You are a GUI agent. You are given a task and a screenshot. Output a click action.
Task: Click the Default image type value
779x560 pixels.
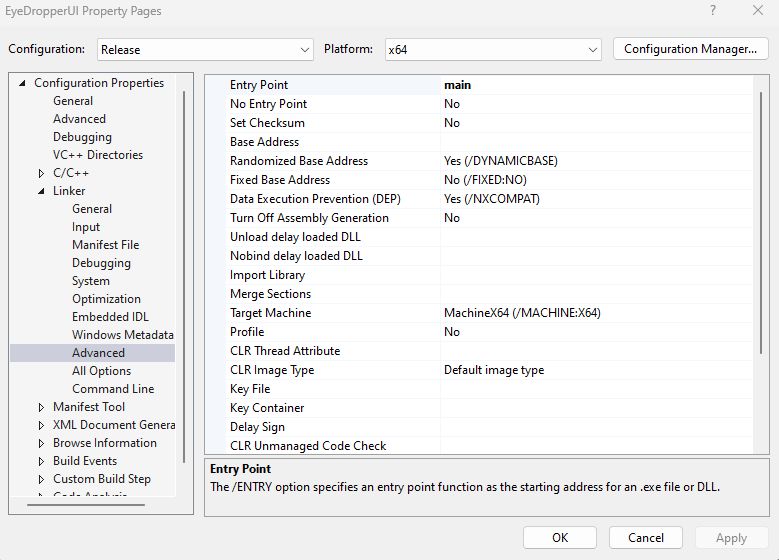click(494, 370)
